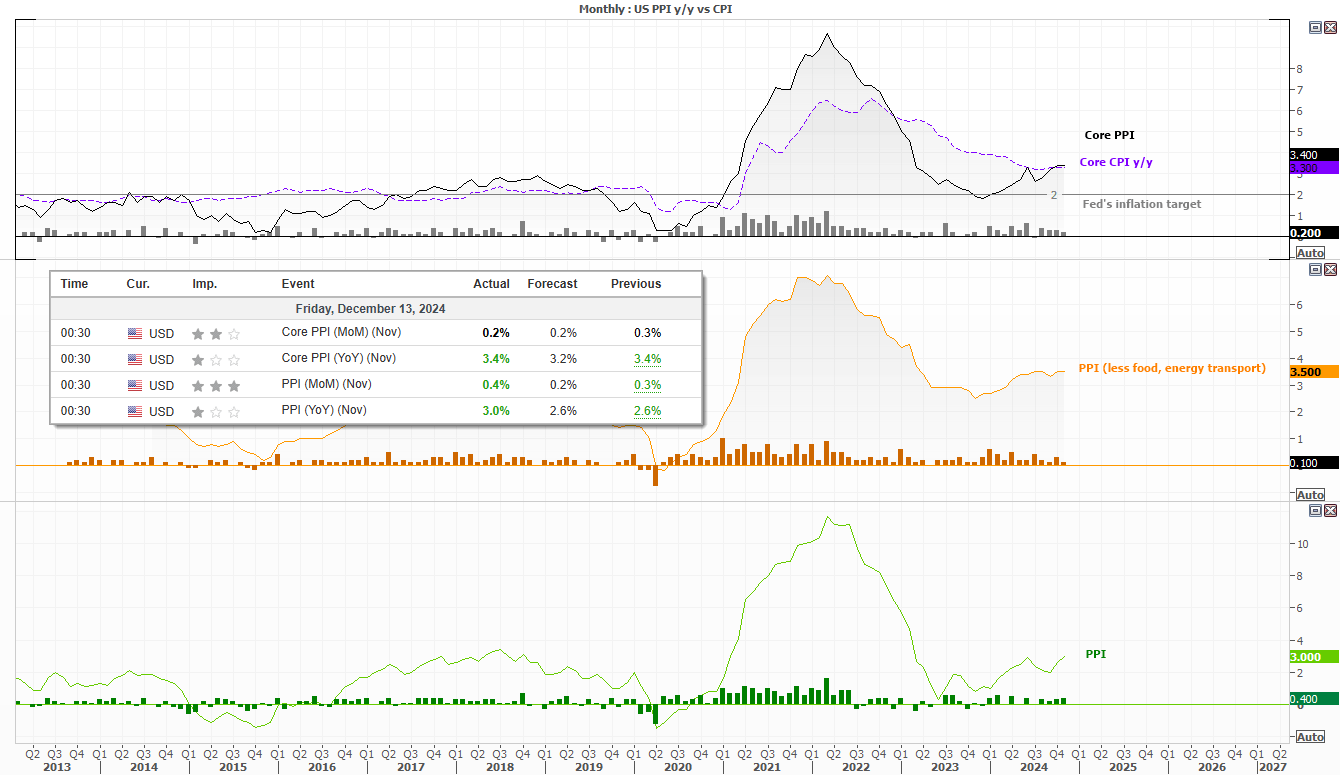Click the Actual column header
The image size is (1340, 775).
[x=491, y=284]
